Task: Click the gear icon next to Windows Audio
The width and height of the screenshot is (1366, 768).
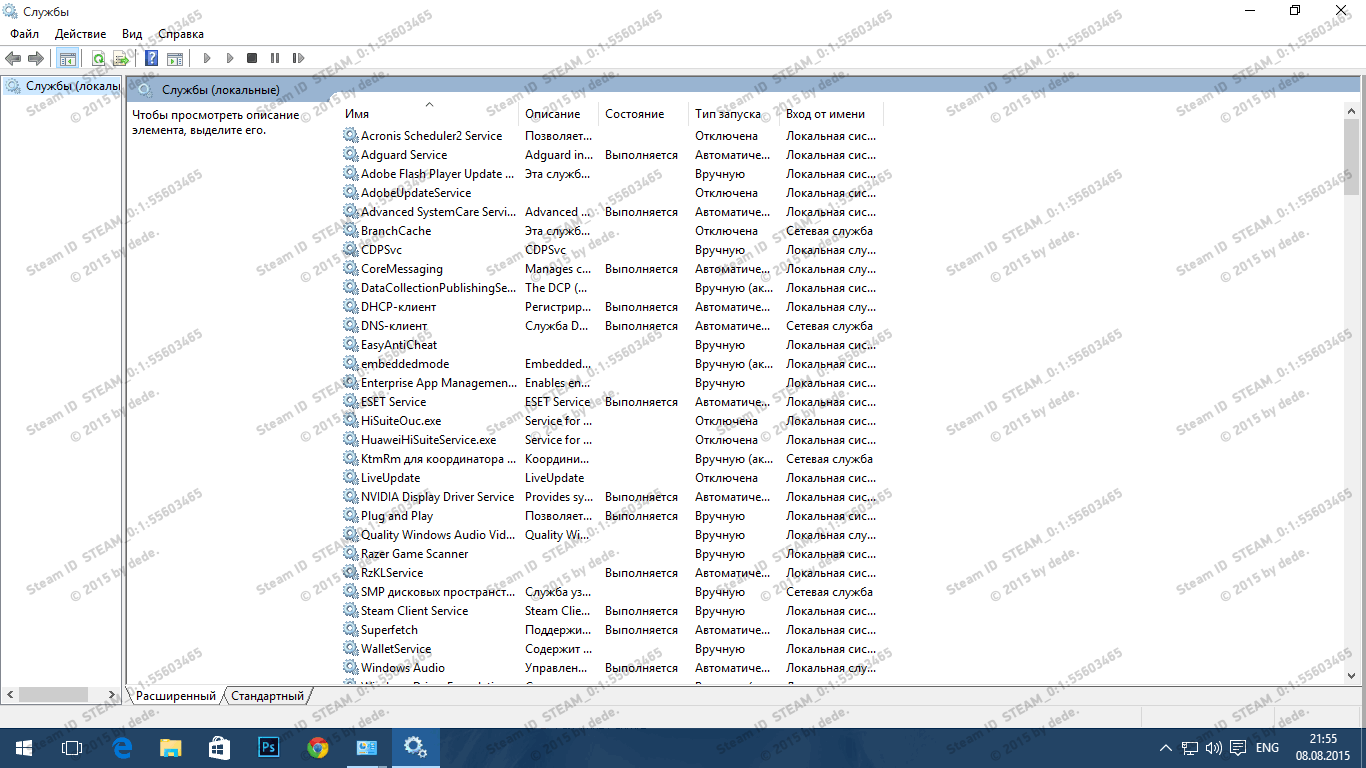Action: pos(351,668)
